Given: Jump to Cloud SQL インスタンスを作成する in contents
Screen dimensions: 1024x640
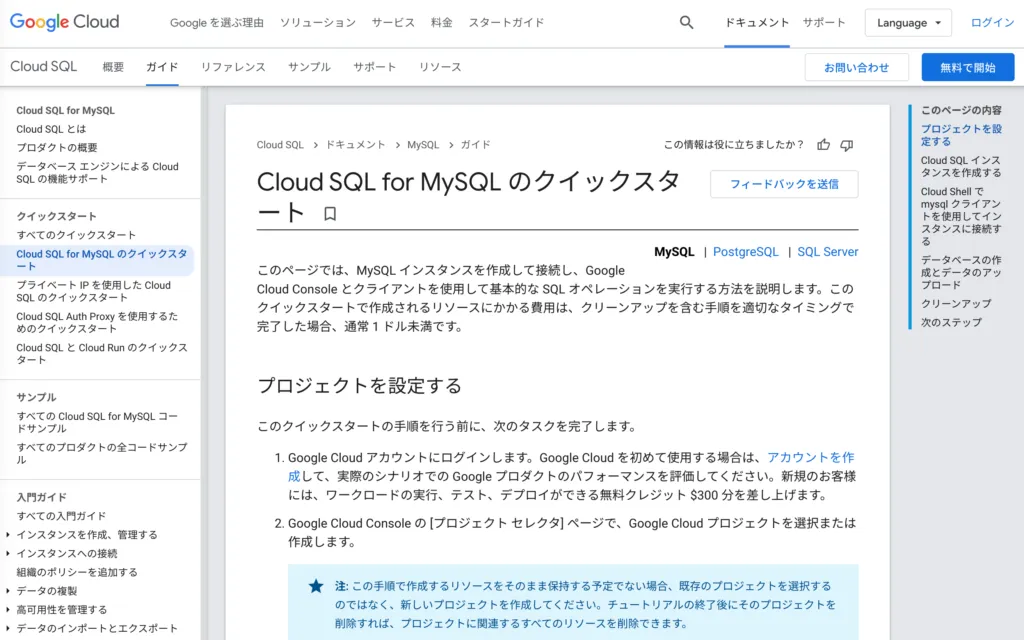Looking at the screenshot, I should 961,167.
